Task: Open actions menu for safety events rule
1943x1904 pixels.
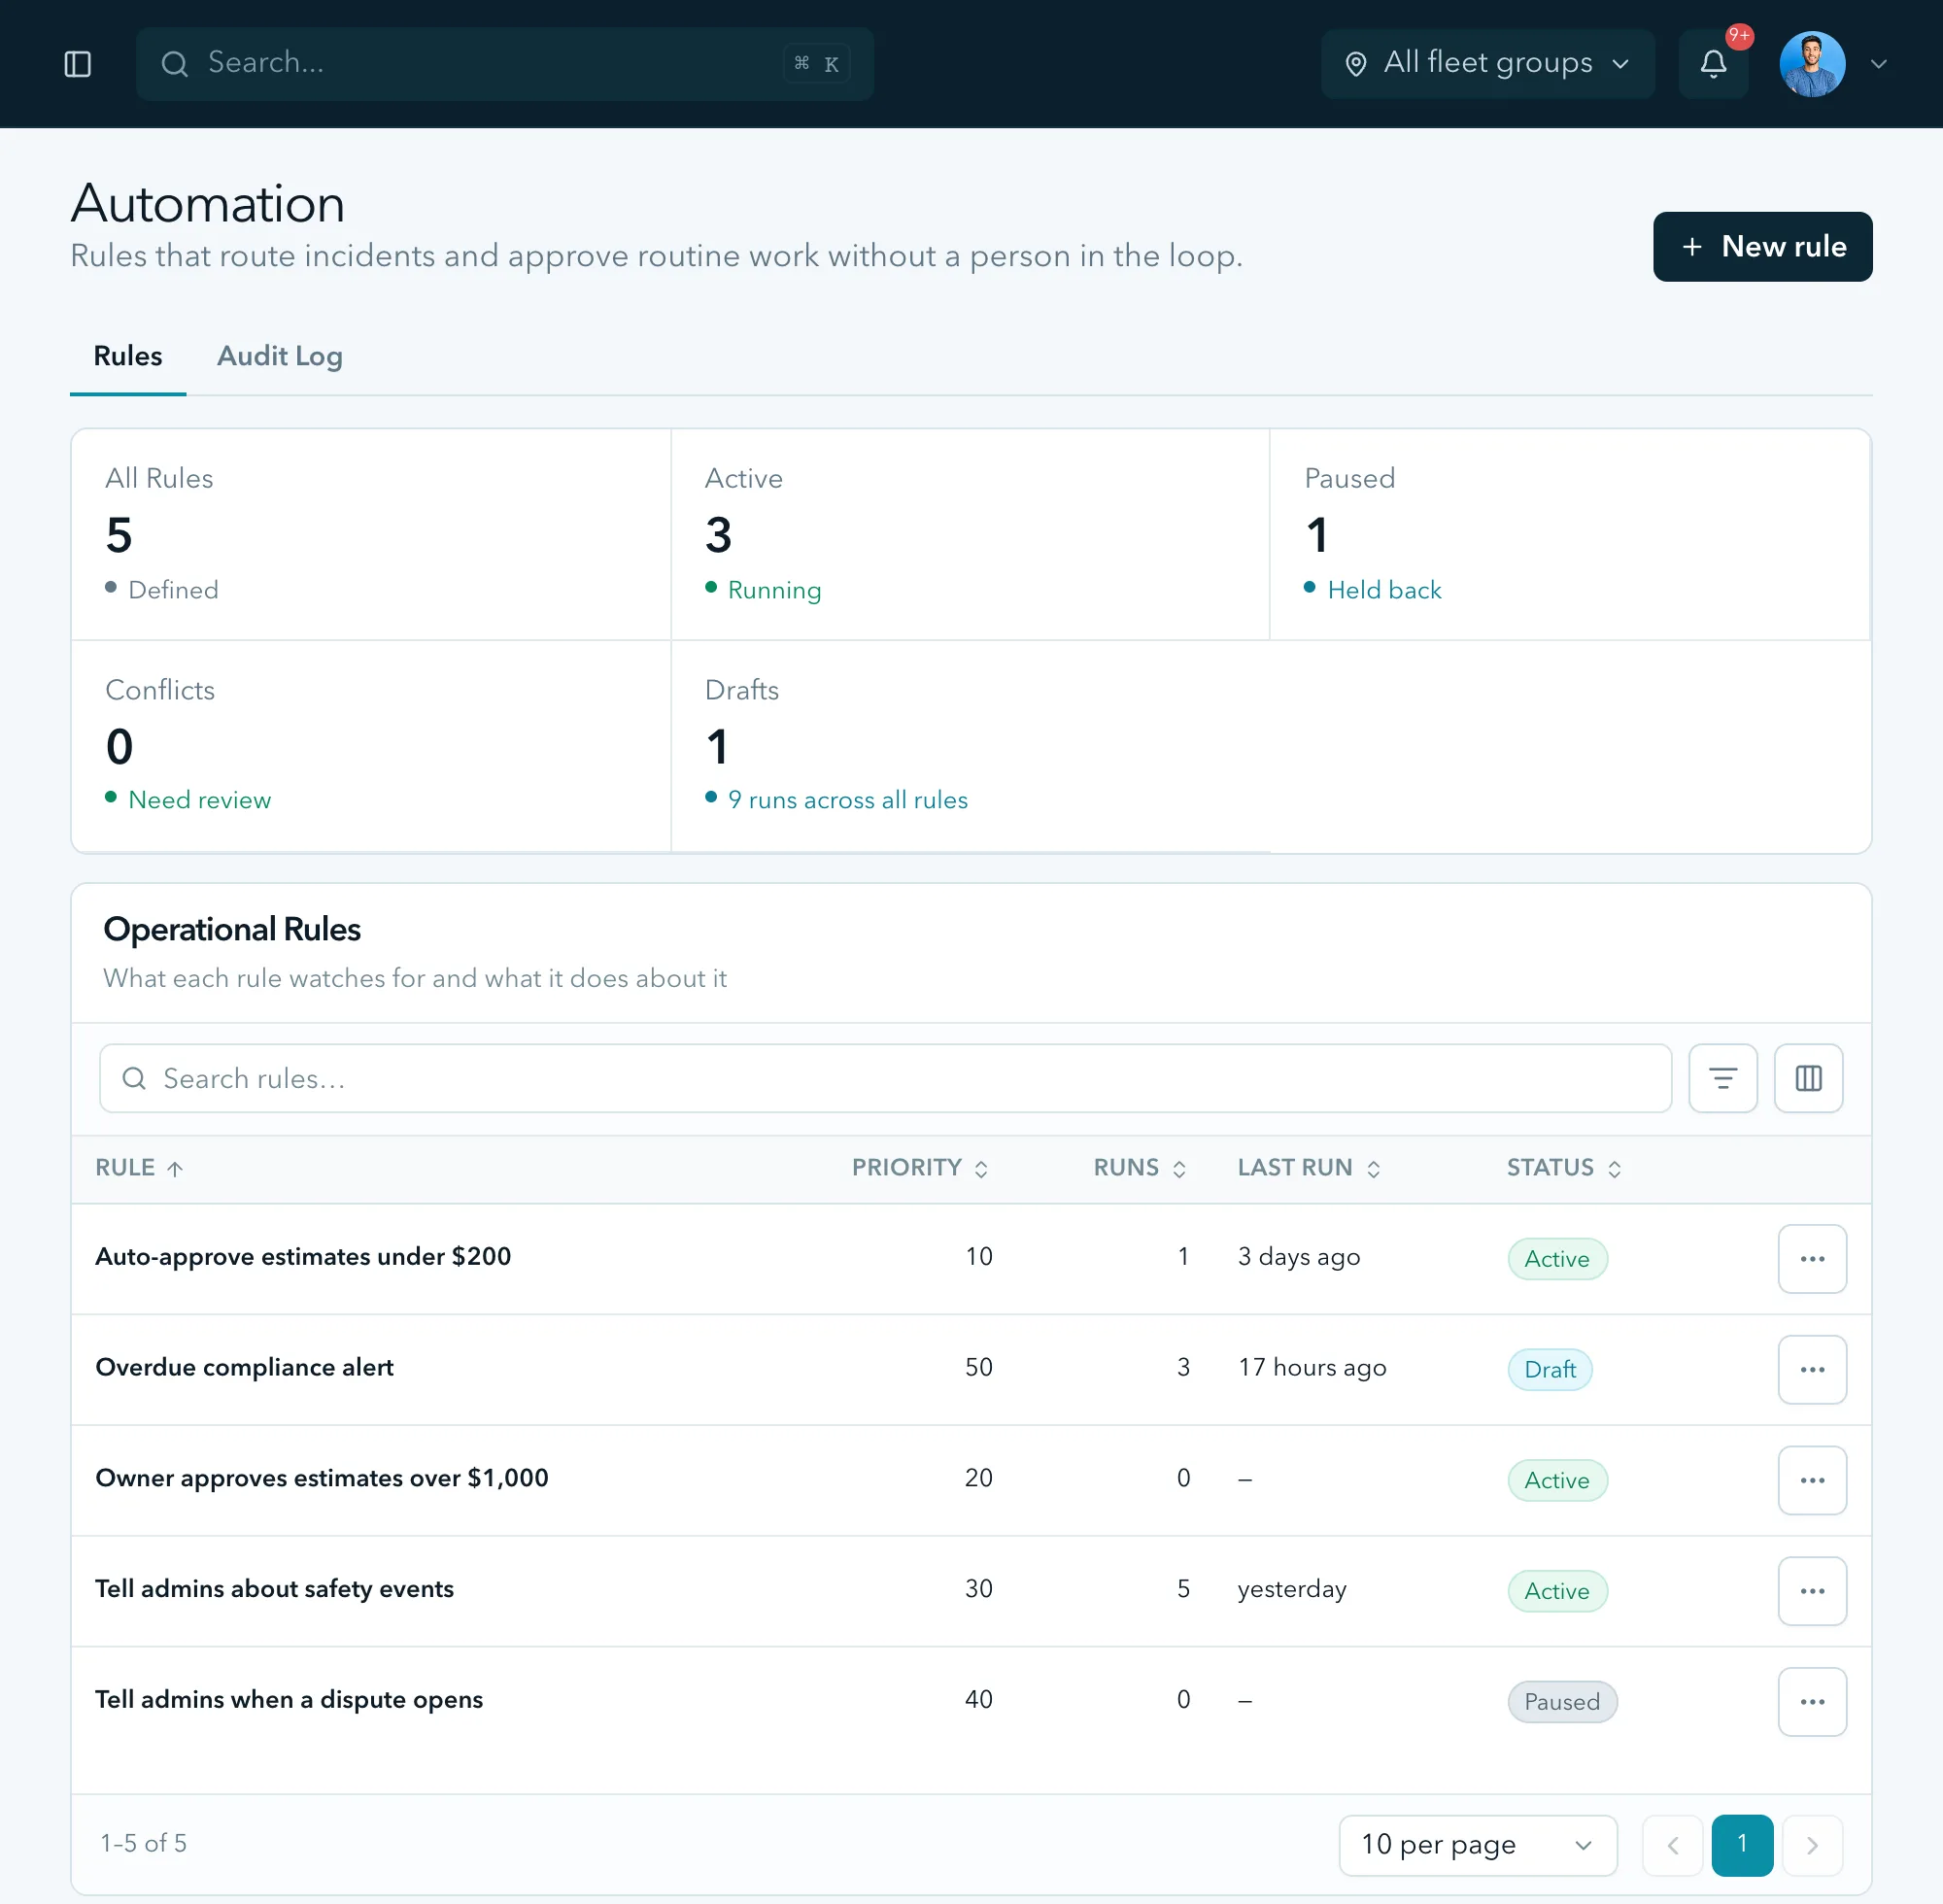Action: 1812,1591
